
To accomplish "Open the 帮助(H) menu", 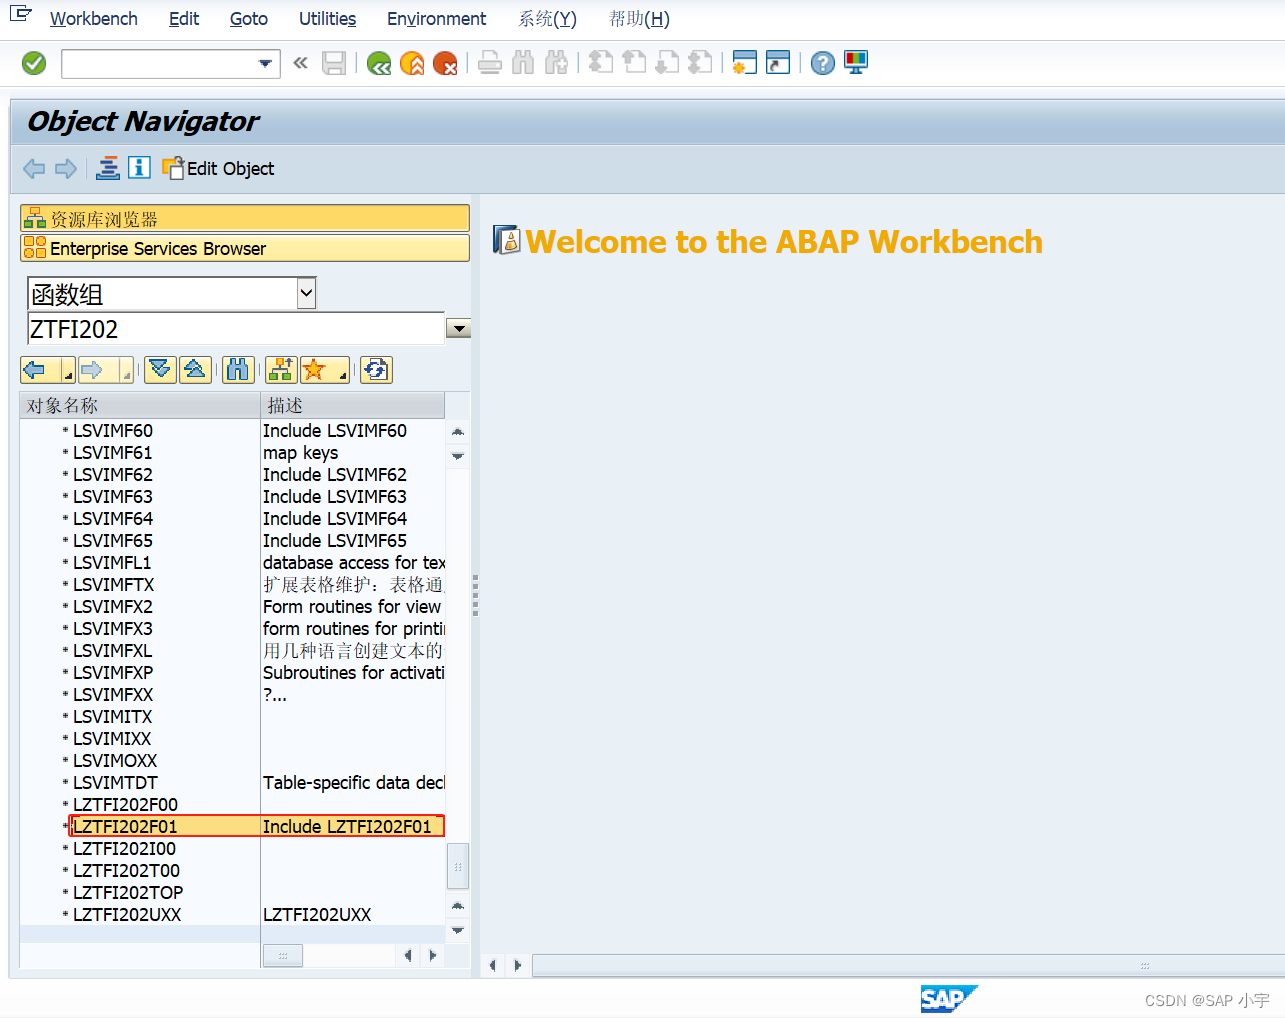I will [640, 19].
